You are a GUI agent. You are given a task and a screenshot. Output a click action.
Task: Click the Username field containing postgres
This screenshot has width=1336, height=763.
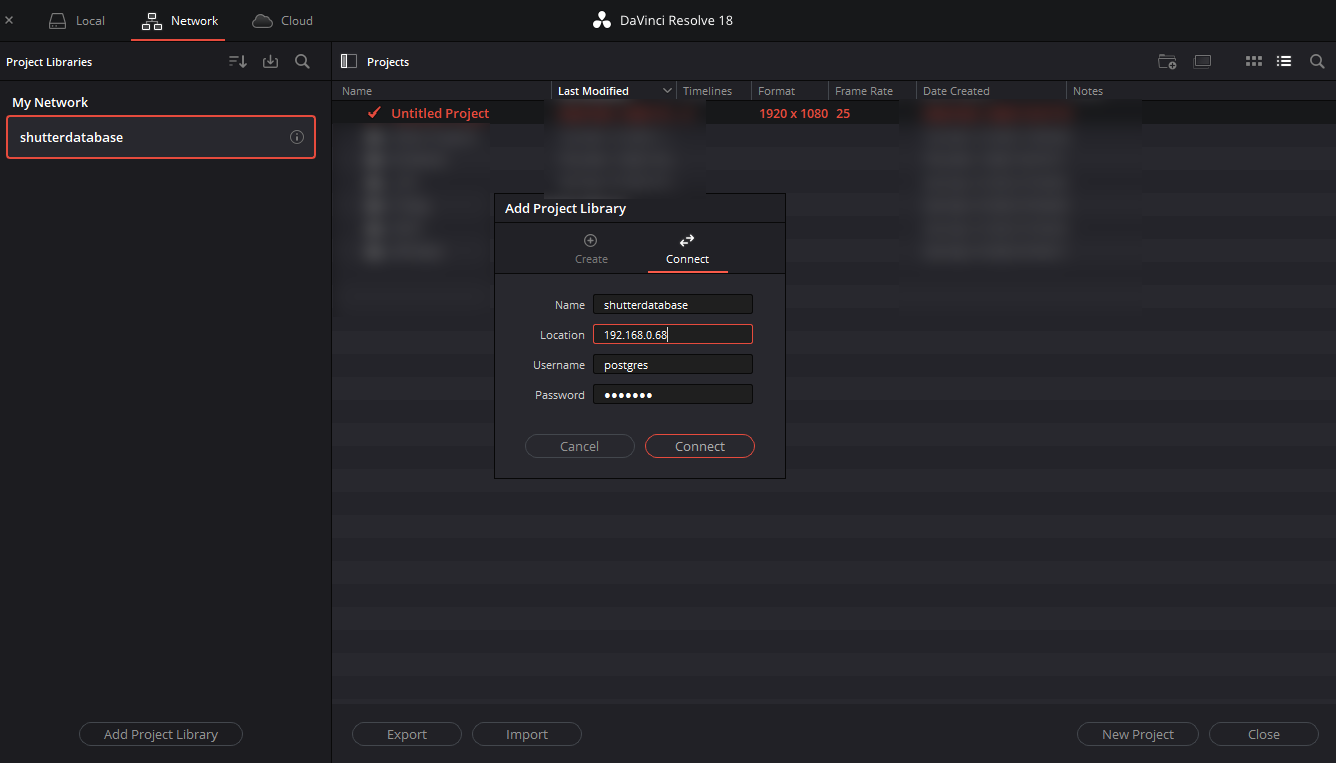point(673,365)
